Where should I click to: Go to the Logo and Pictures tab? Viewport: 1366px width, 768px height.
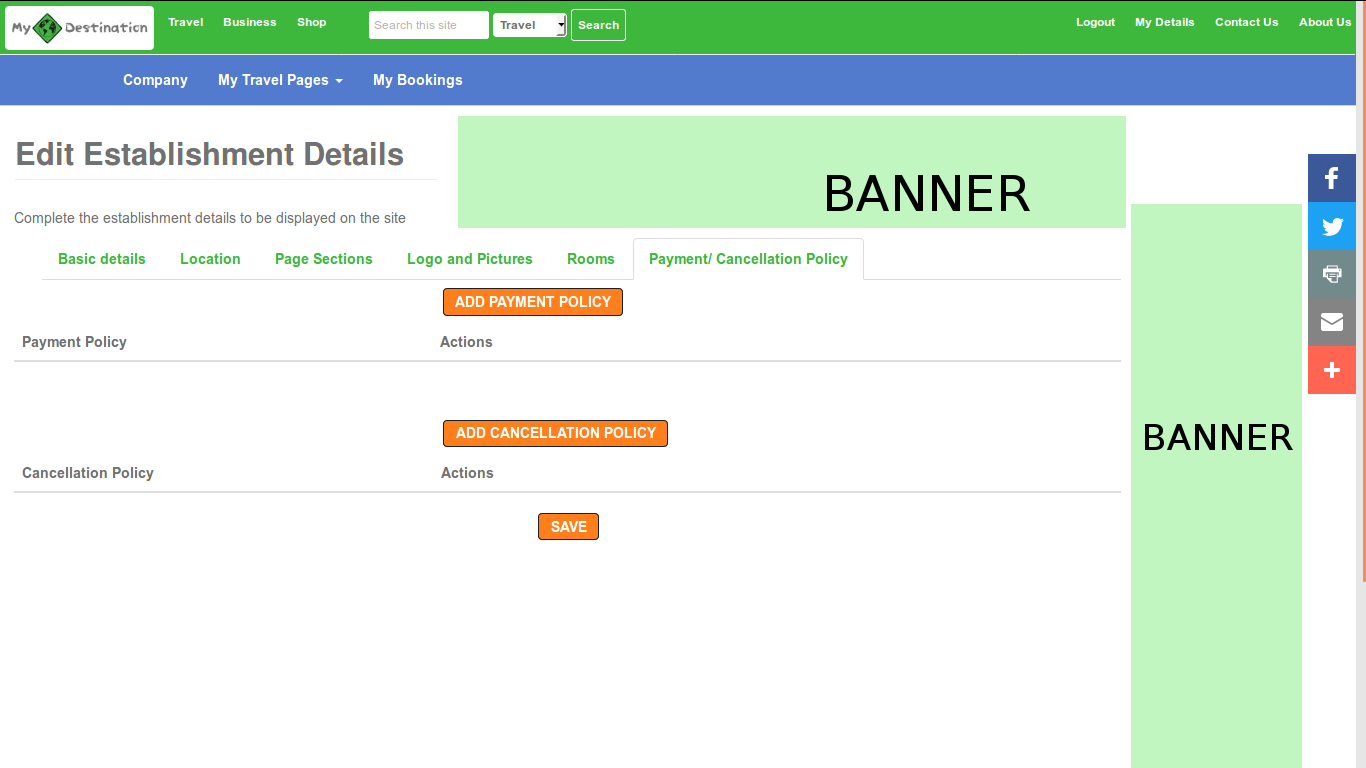[469, 259]
